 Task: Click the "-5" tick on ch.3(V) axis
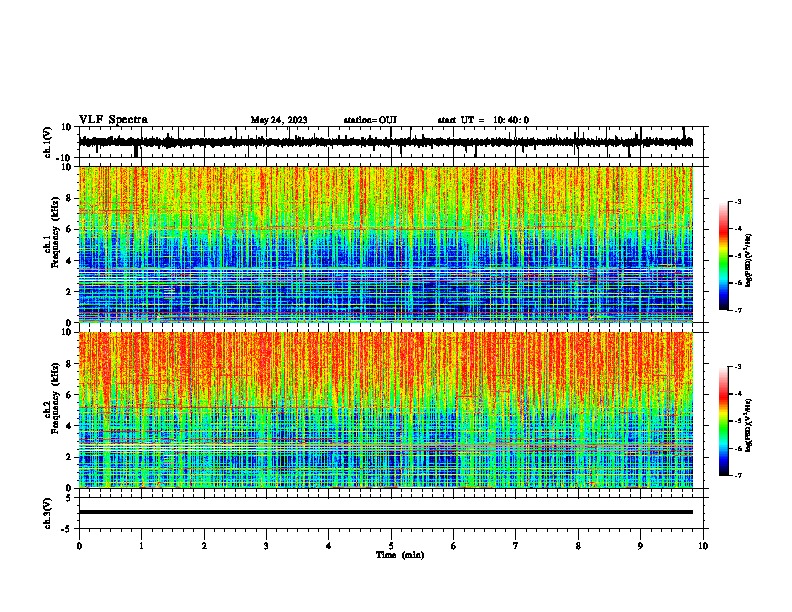coord(67,529)
